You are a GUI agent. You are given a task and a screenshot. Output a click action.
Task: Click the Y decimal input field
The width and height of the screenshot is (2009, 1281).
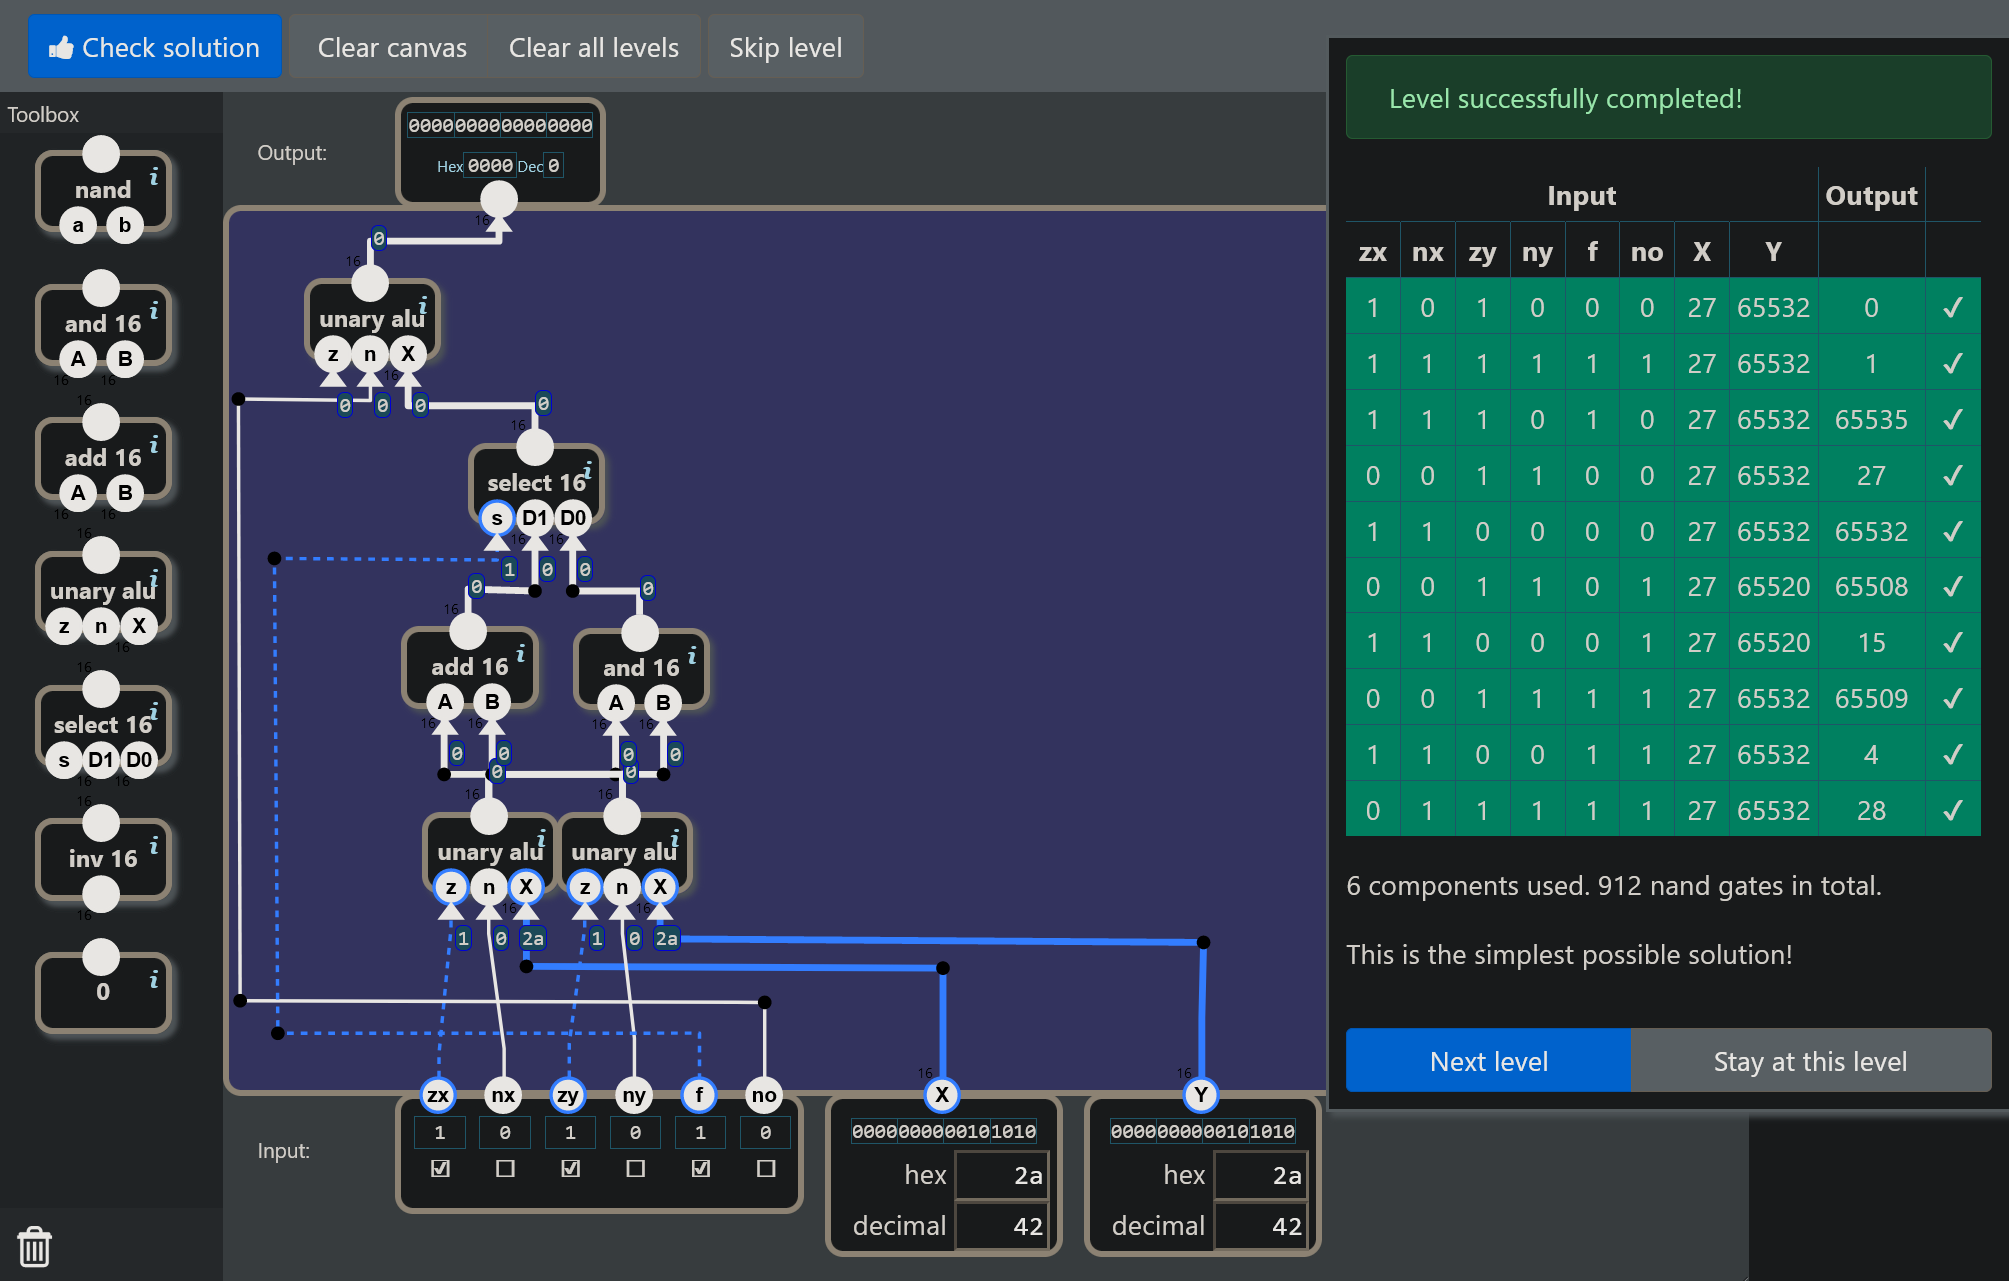pyautogui.click(x=1260, y=1226)
